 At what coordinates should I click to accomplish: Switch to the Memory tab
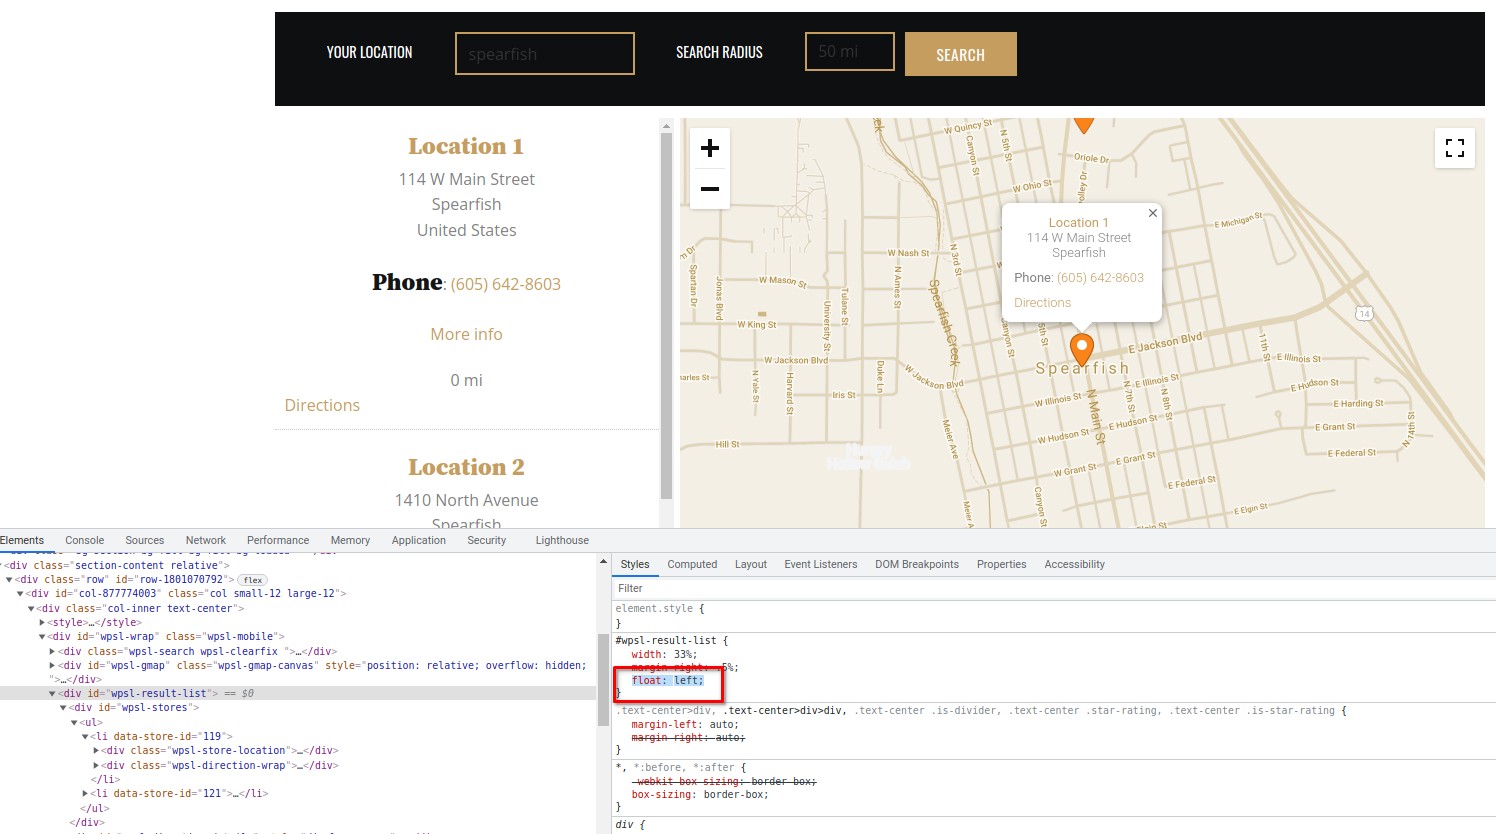[350, 540]
